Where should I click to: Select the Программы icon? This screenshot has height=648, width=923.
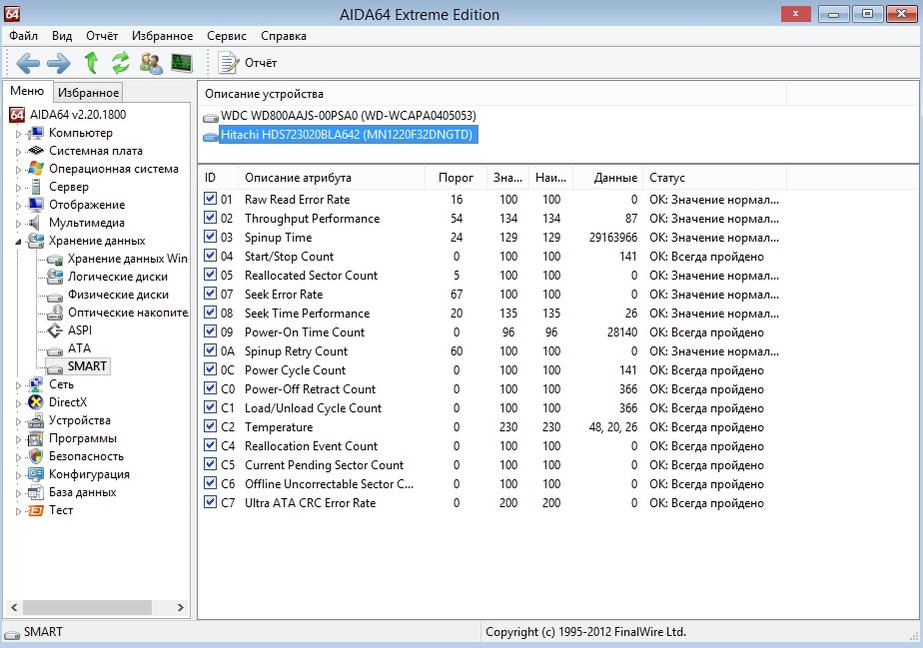pyautogui.click(x=36, y=438)
